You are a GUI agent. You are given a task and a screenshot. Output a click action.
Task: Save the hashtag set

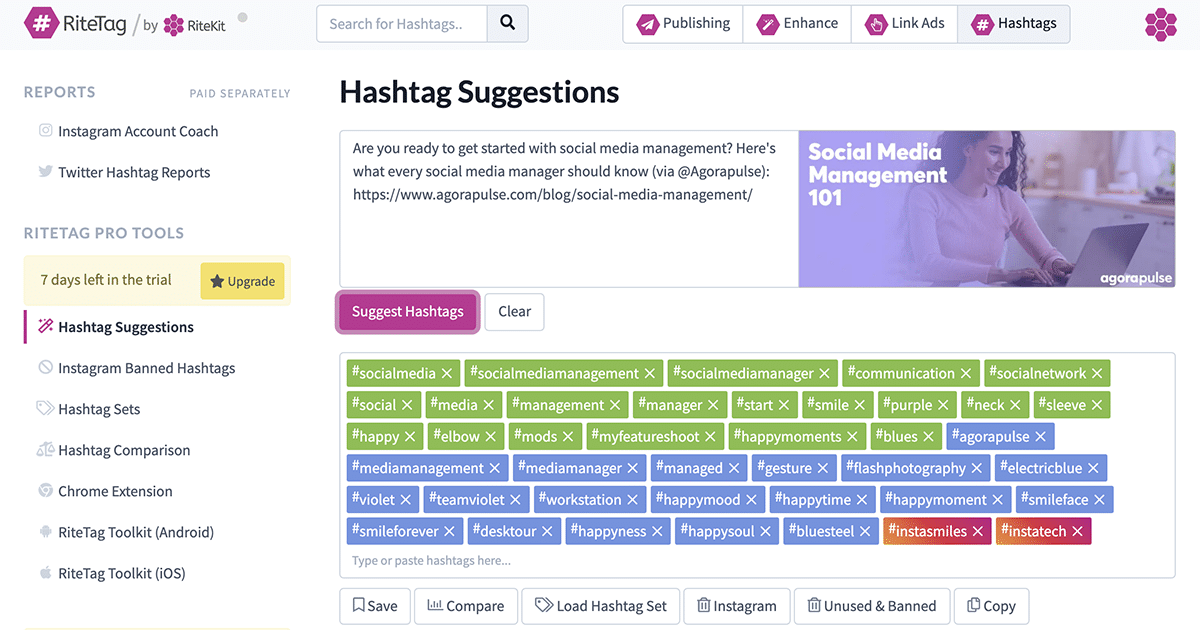click(375, 606)
